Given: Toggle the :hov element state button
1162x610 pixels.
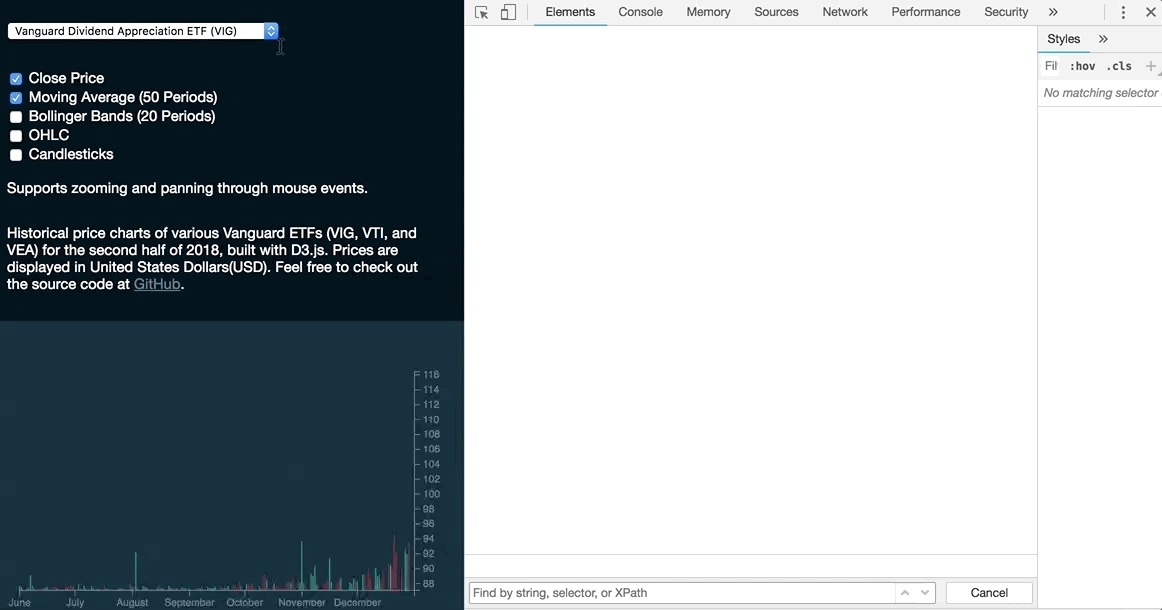Looking at the screenshot, I should pos(1082,66).
